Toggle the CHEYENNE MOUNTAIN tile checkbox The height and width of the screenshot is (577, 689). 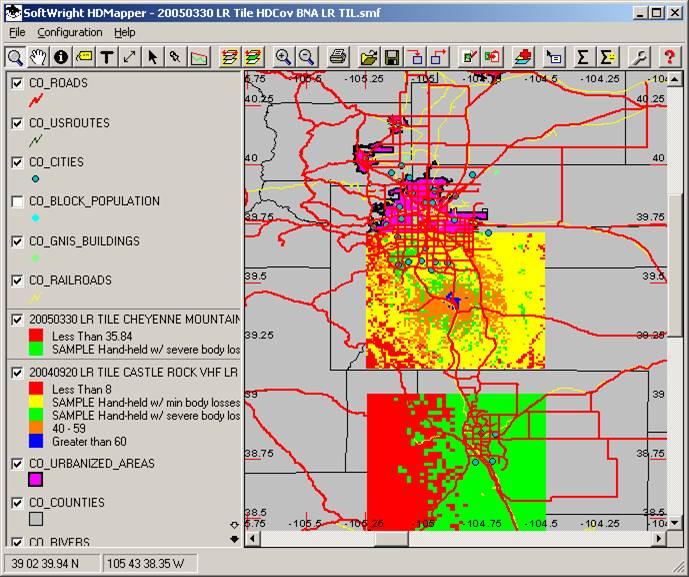point(17,319)
